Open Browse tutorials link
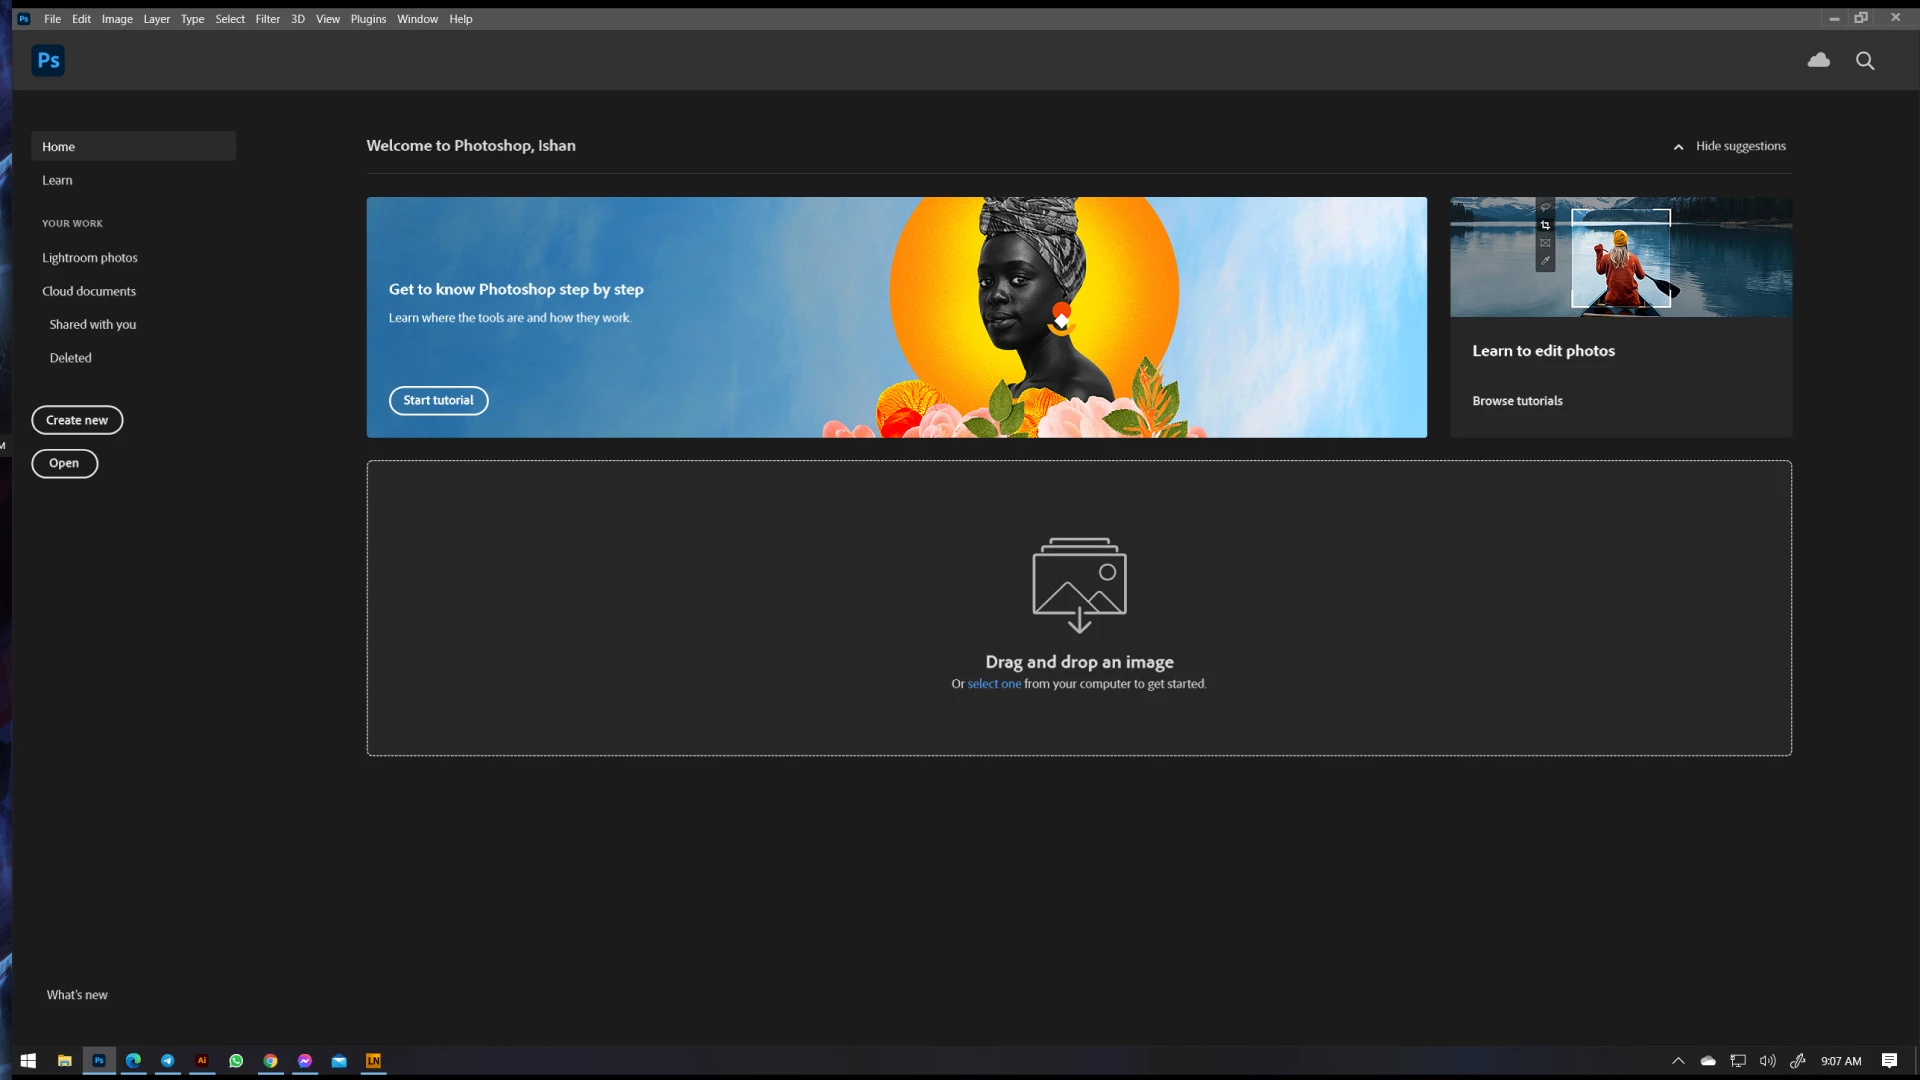1920x1080 pixels. tap(1517, 401)
